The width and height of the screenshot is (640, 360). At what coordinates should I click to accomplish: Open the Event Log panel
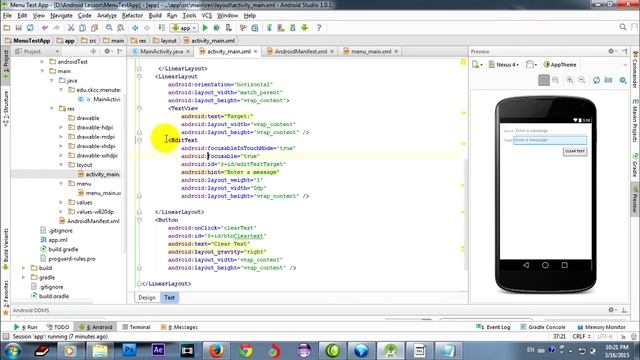coord(493,327)
